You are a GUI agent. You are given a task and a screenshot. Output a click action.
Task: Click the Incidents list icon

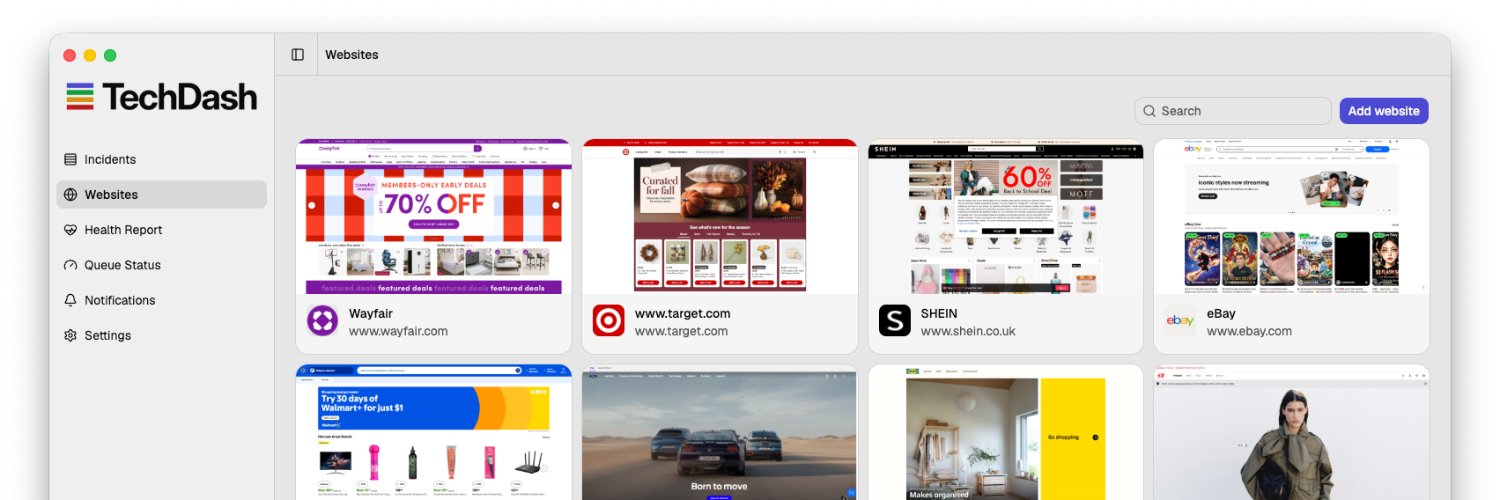point(70,160)
